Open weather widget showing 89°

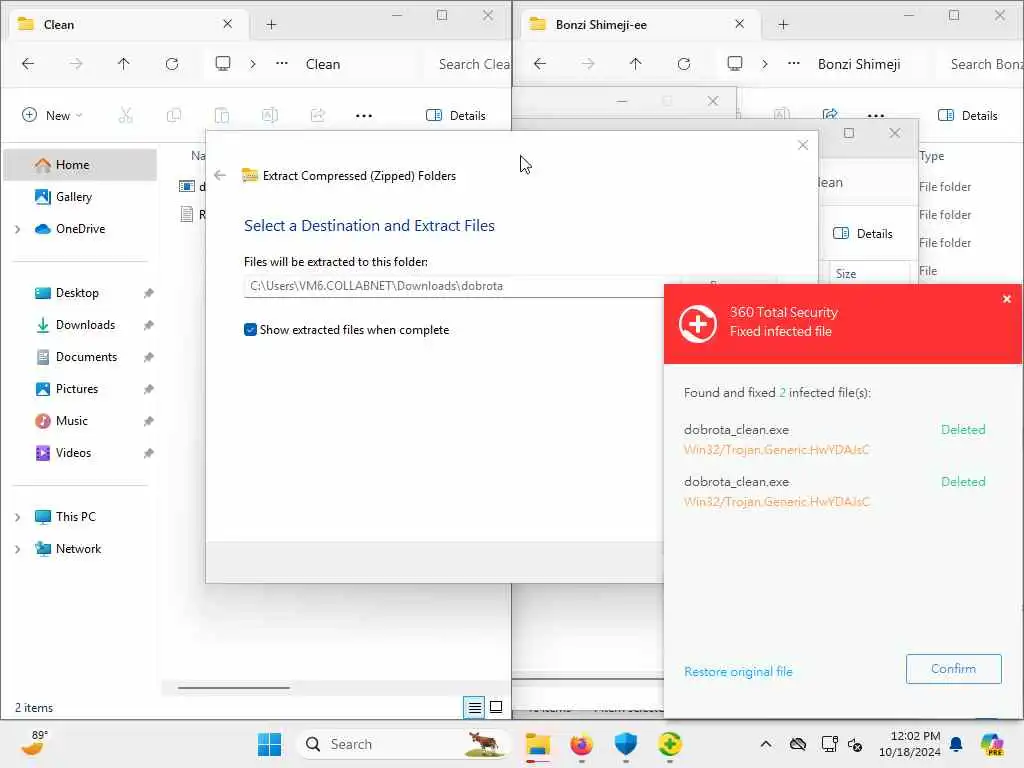[x=34, y=743]
